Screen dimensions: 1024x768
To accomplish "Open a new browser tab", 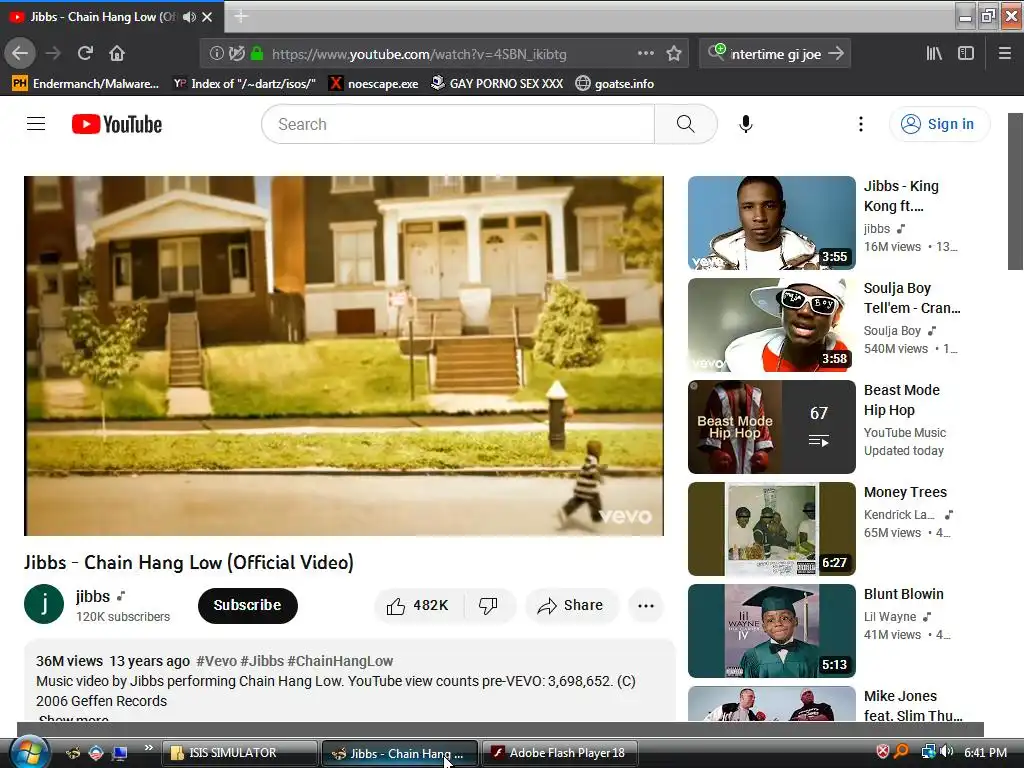I will 240,16.
